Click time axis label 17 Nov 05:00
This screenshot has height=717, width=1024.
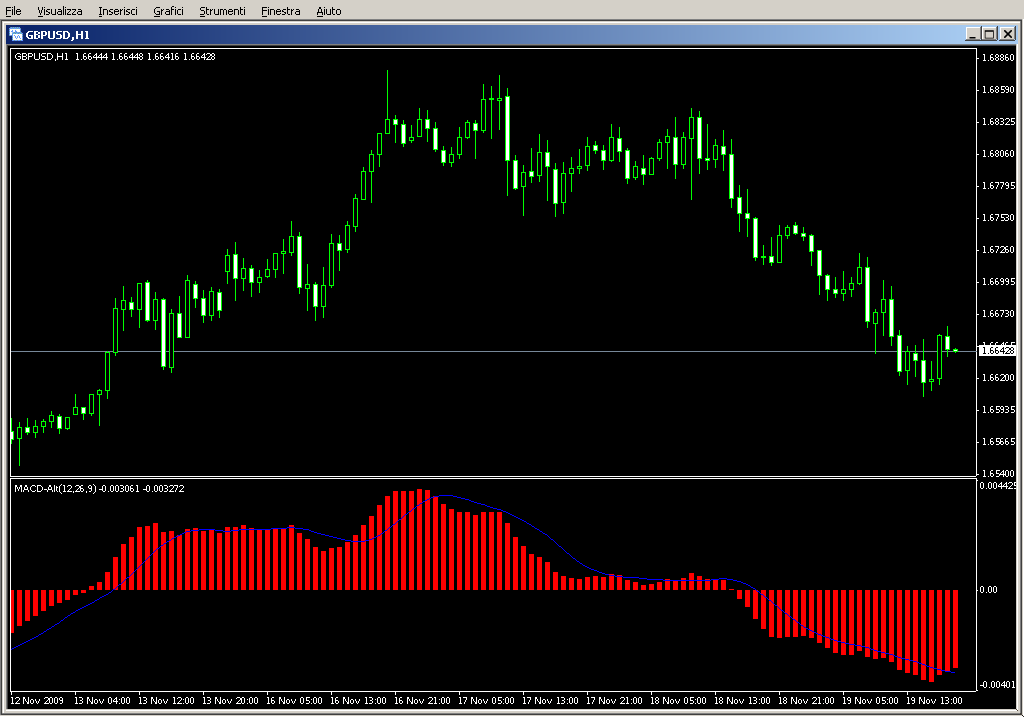486,701
